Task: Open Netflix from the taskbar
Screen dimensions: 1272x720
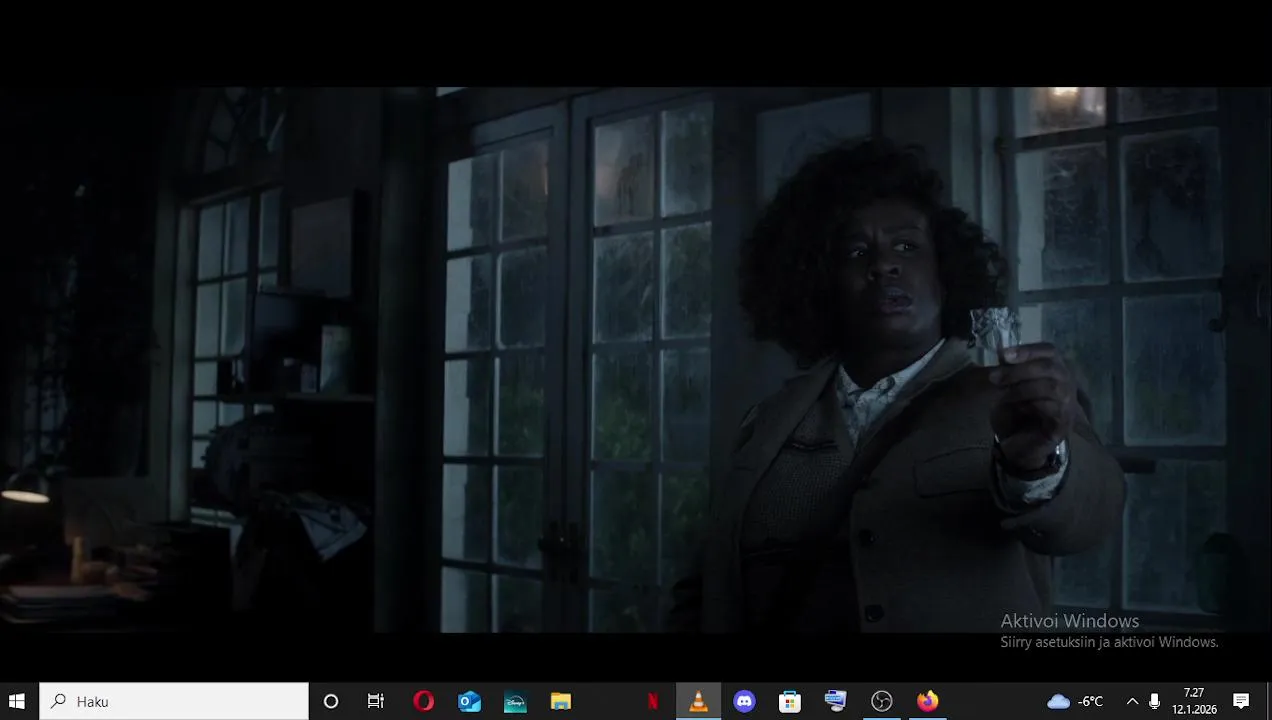Action: pos(653,701)
